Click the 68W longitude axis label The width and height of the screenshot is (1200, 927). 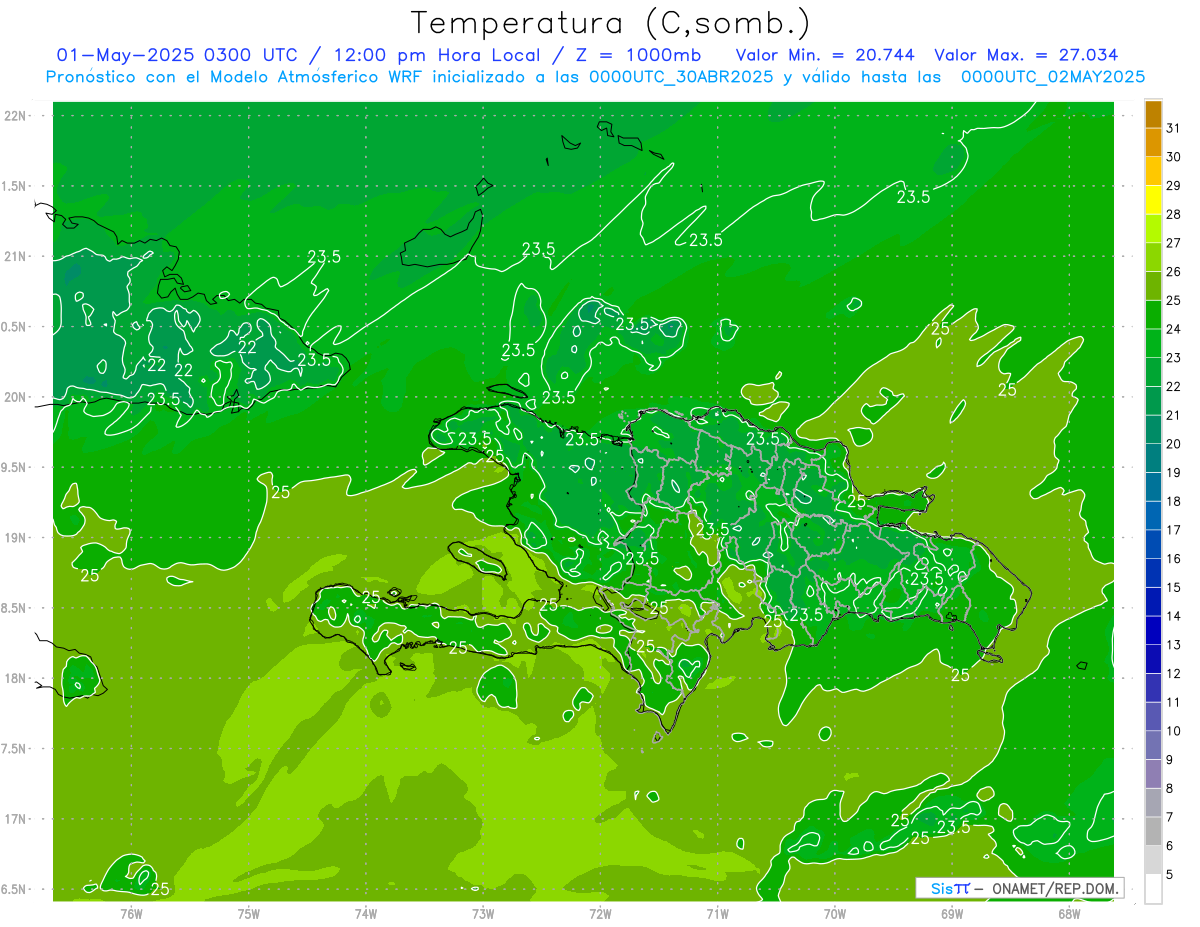pos(1069,913)
